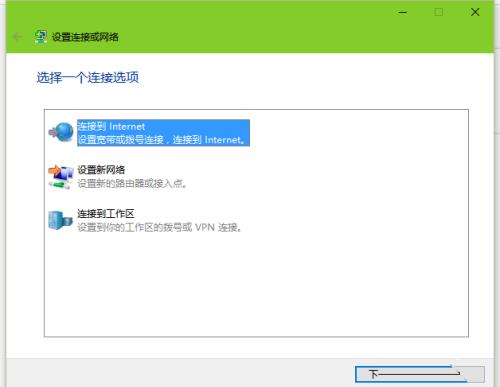Click the gray footer area left of Next
The width and height of the screenshot is (500, 387).
180,373
